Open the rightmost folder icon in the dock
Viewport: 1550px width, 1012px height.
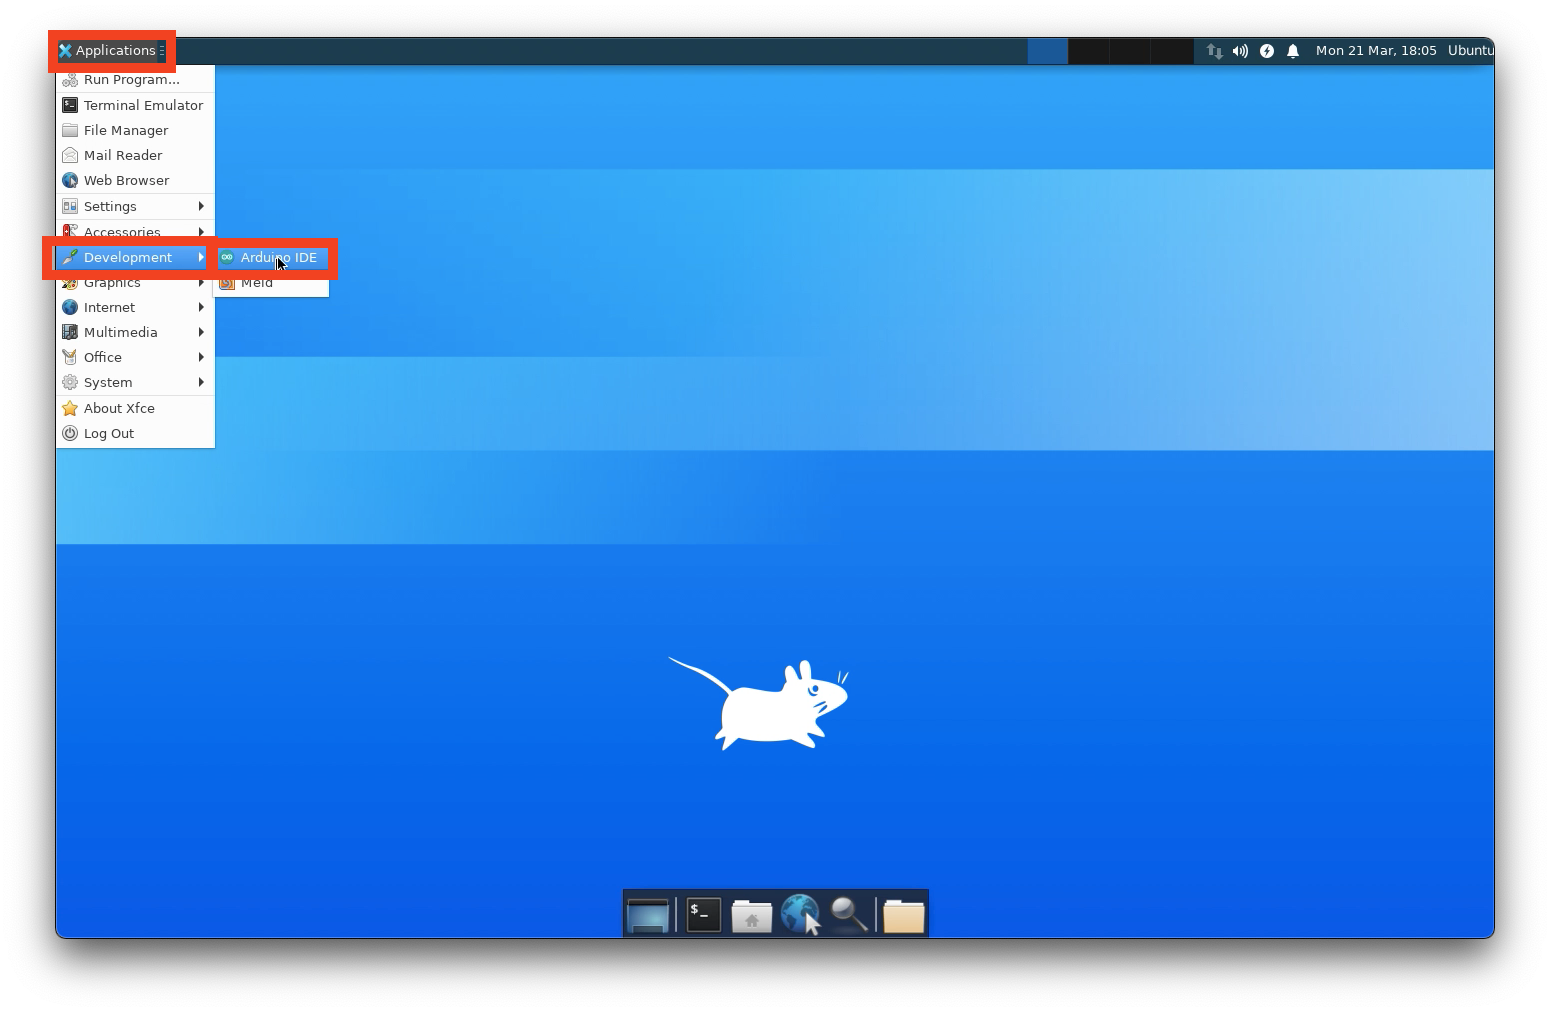(902, 913)
